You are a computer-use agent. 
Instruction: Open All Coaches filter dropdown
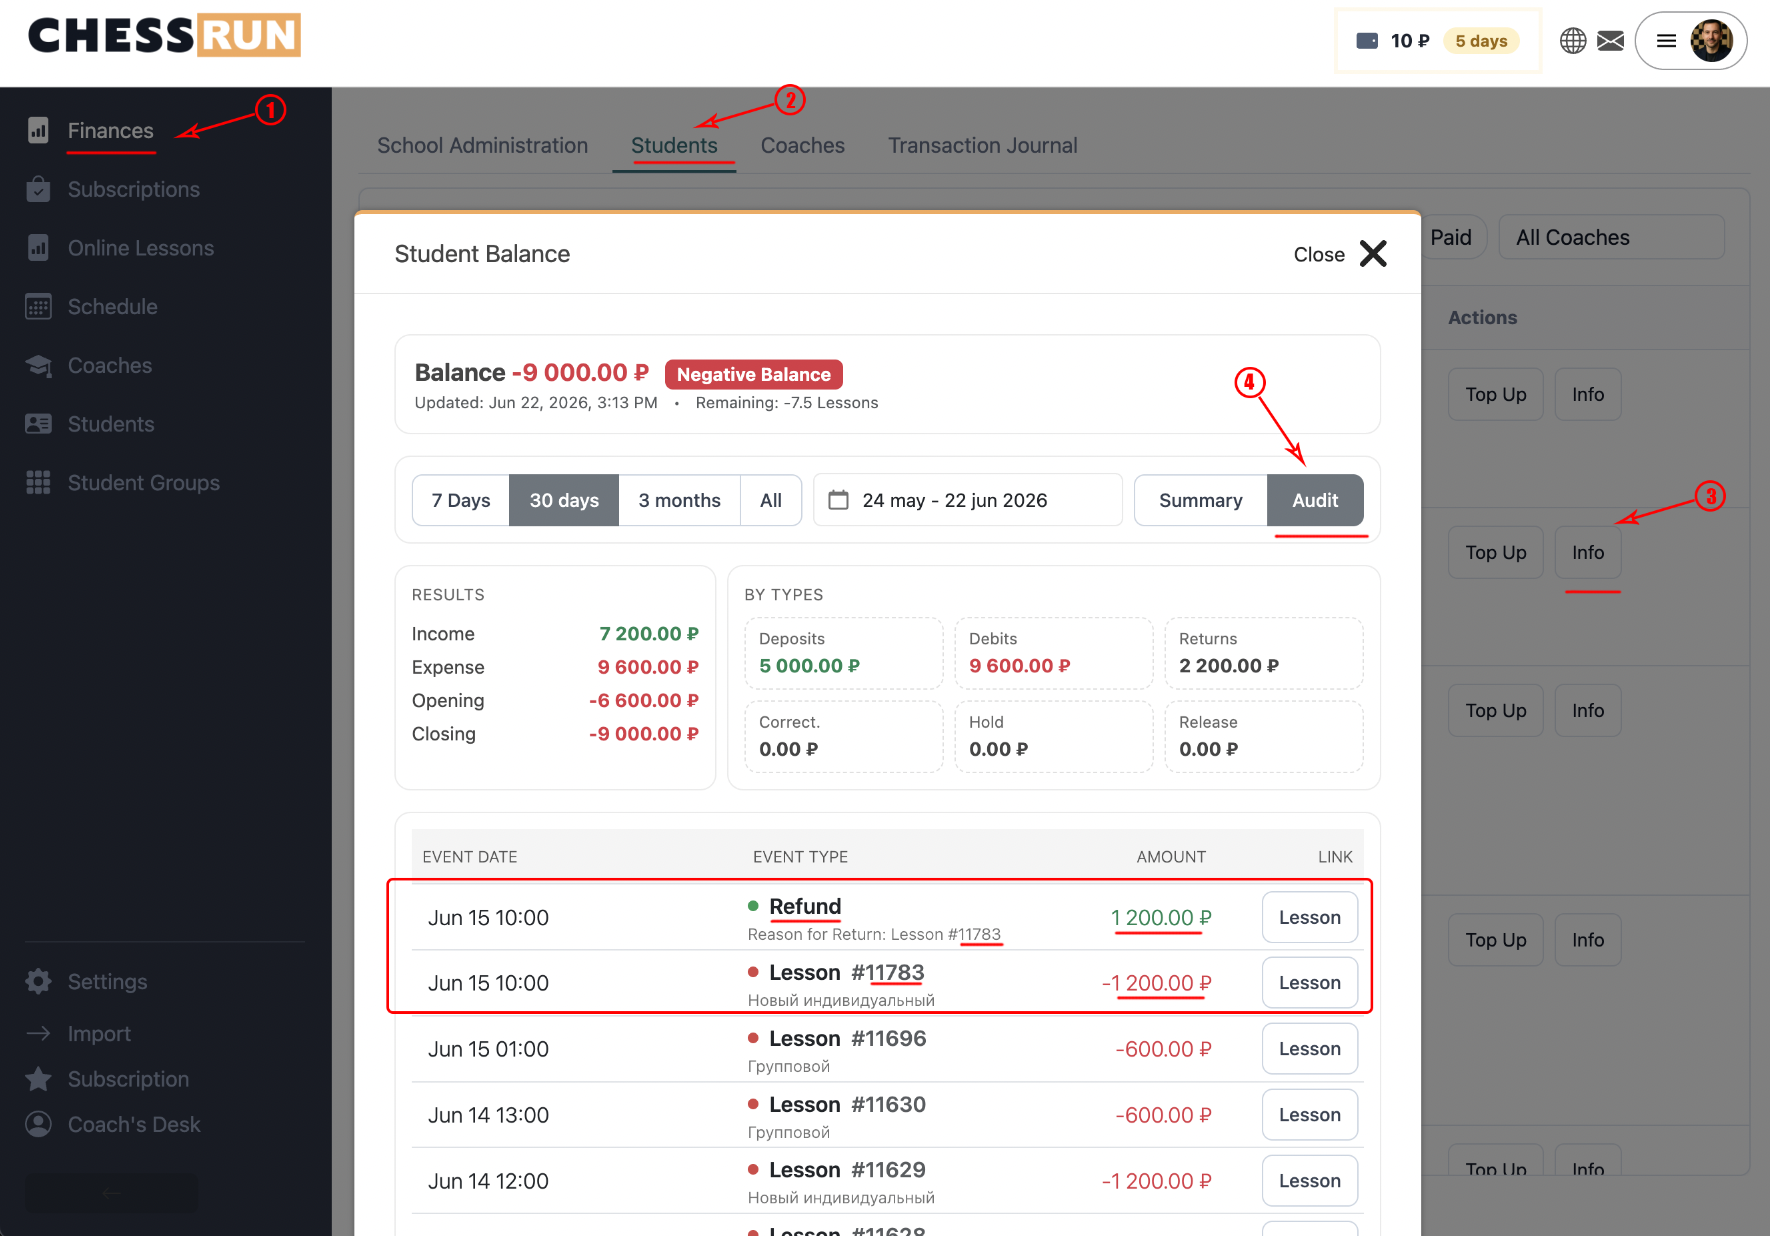coord(1611,238)
